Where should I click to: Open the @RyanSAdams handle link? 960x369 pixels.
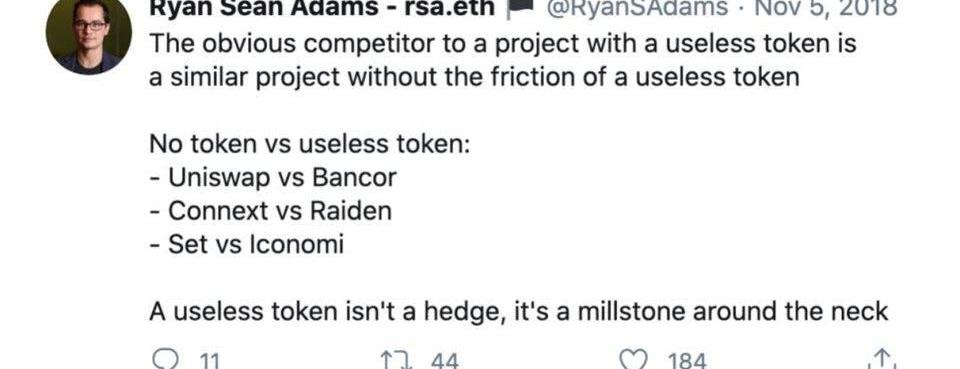click(637, 7)
